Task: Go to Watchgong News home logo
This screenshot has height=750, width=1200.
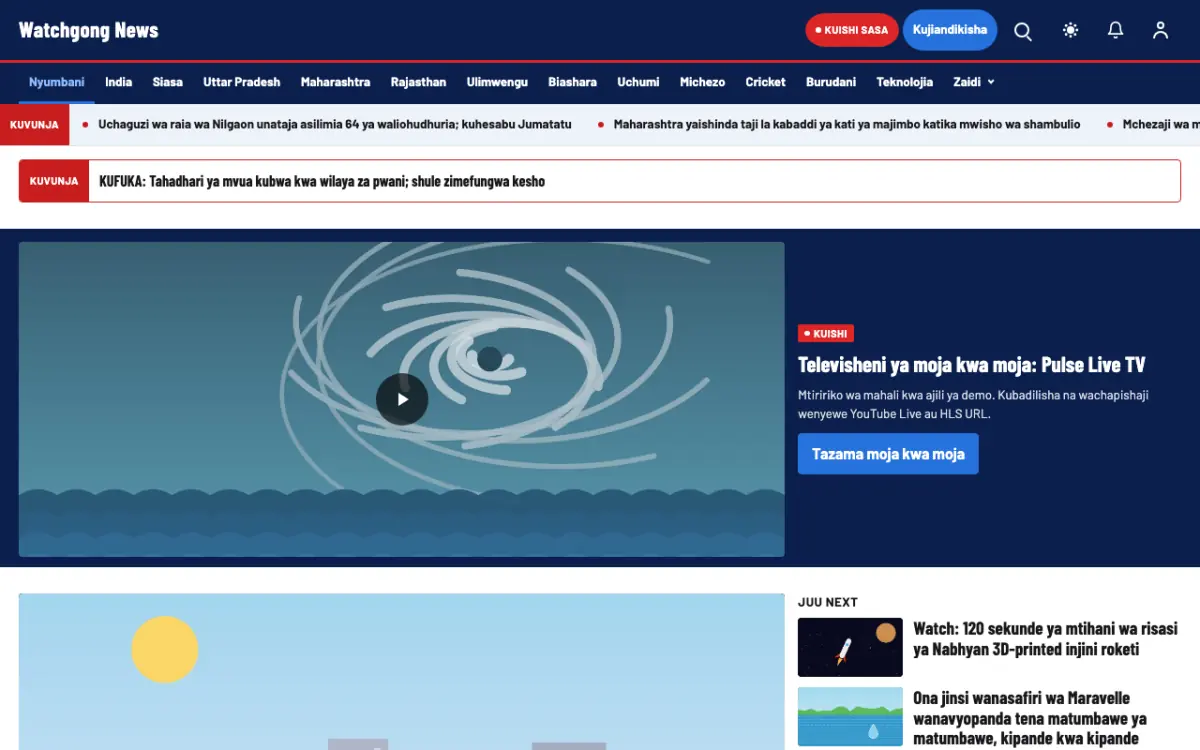Action: point(89,31)
